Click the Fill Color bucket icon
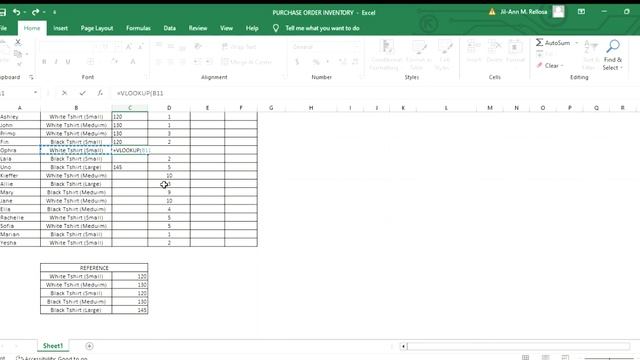 pos(115,62)
